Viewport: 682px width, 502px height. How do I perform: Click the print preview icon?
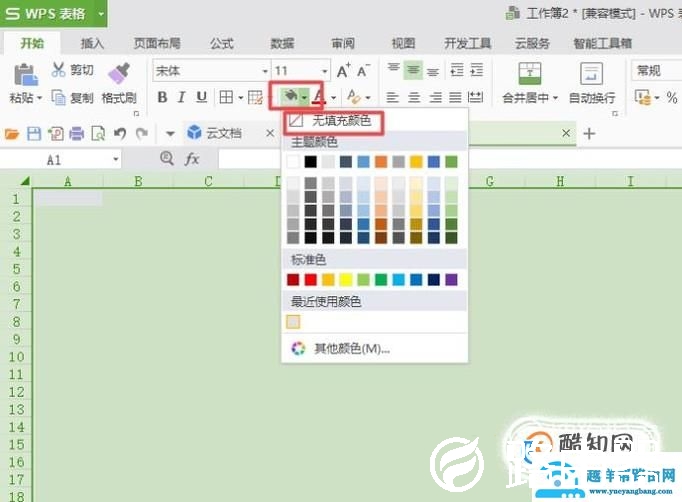98,134
